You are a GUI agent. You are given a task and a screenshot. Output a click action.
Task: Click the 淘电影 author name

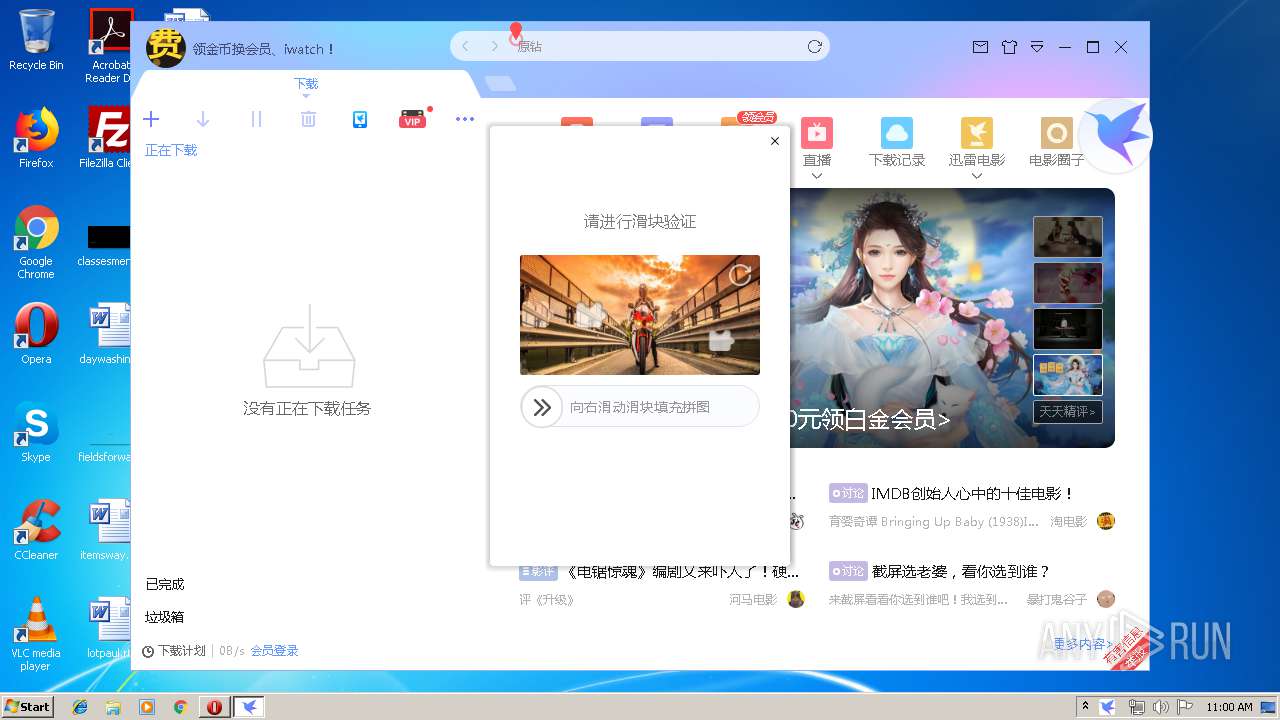click(1068, 522)
